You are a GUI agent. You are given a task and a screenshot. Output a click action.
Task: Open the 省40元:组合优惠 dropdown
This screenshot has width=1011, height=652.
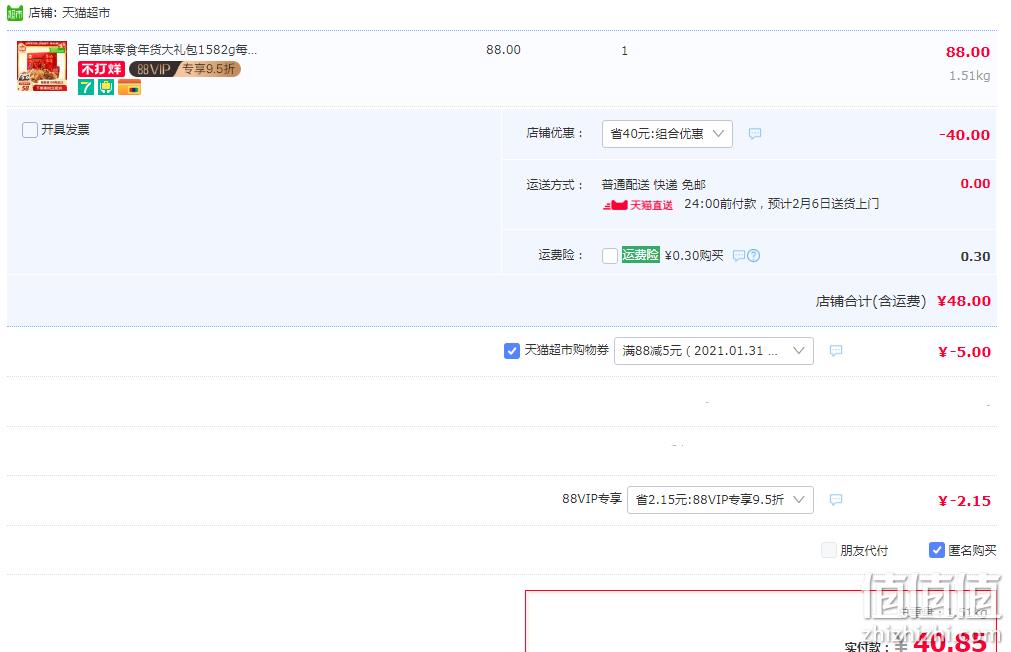tap(667, 133)
